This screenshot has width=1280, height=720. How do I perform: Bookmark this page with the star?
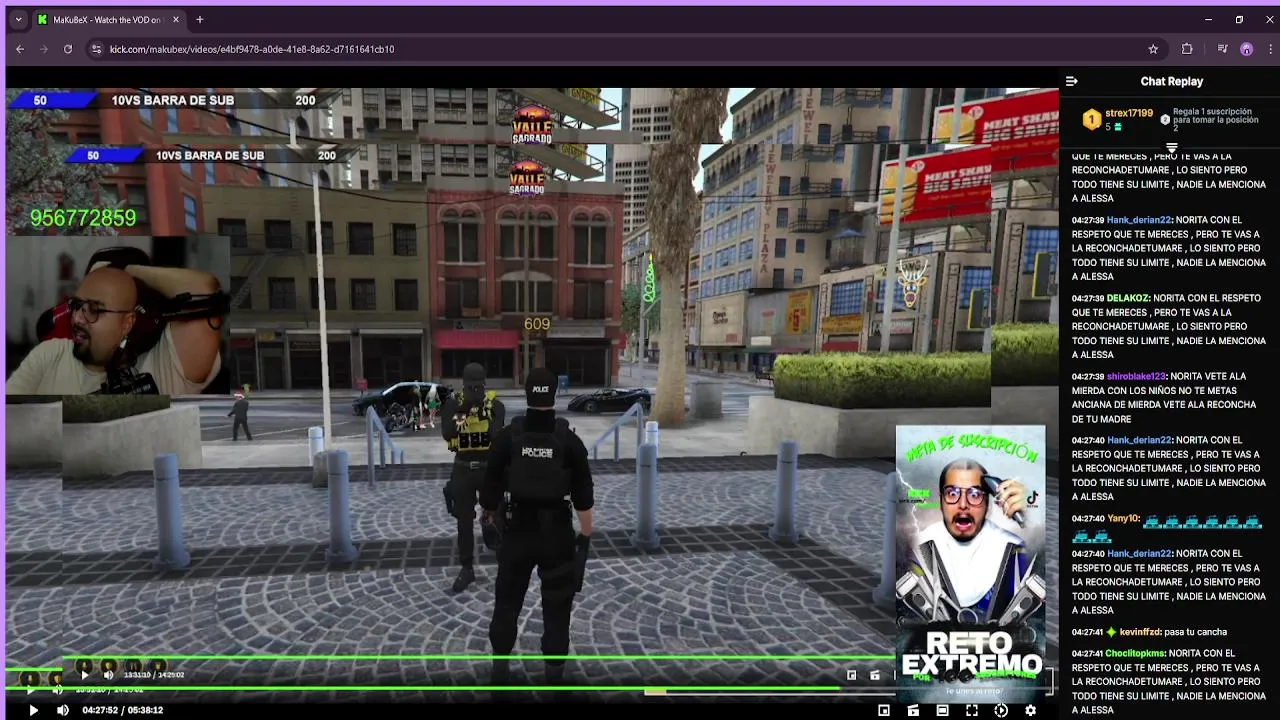tap(1153, 49)
